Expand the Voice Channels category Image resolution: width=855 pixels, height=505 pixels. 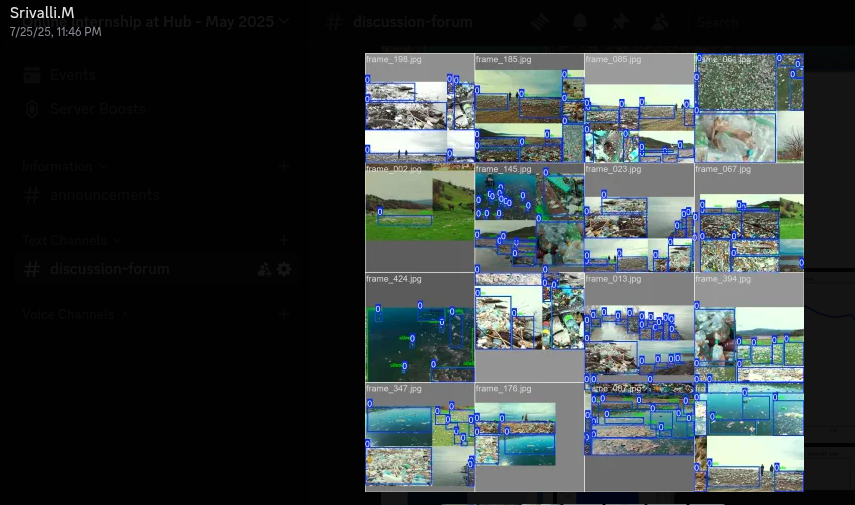[x=74, y=314]
